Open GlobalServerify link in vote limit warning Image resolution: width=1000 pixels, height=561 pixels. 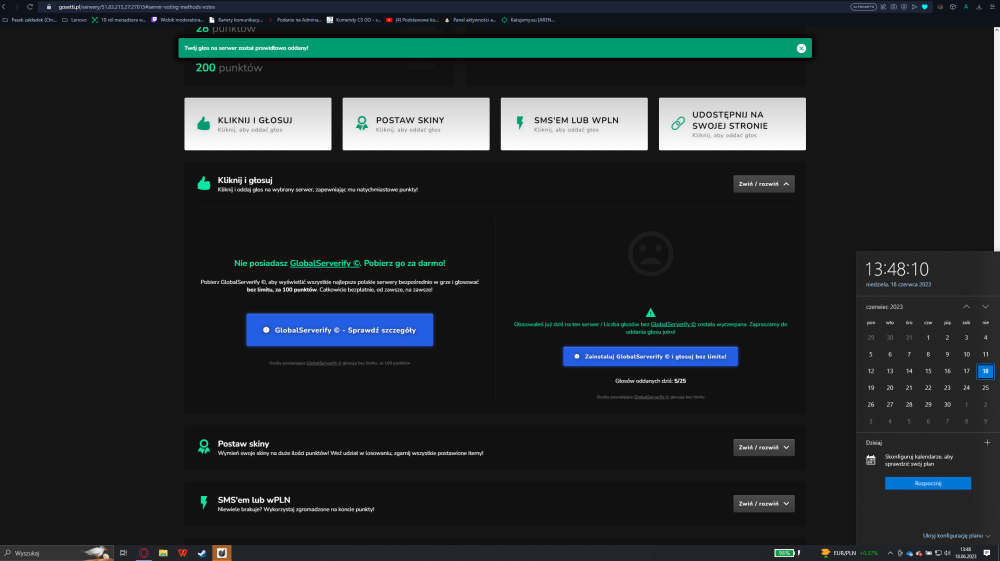[673, 324]
